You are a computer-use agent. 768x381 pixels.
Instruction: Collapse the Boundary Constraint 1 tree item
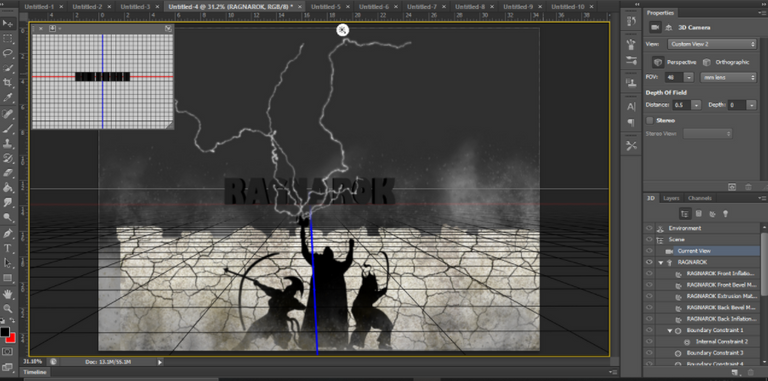670,331
